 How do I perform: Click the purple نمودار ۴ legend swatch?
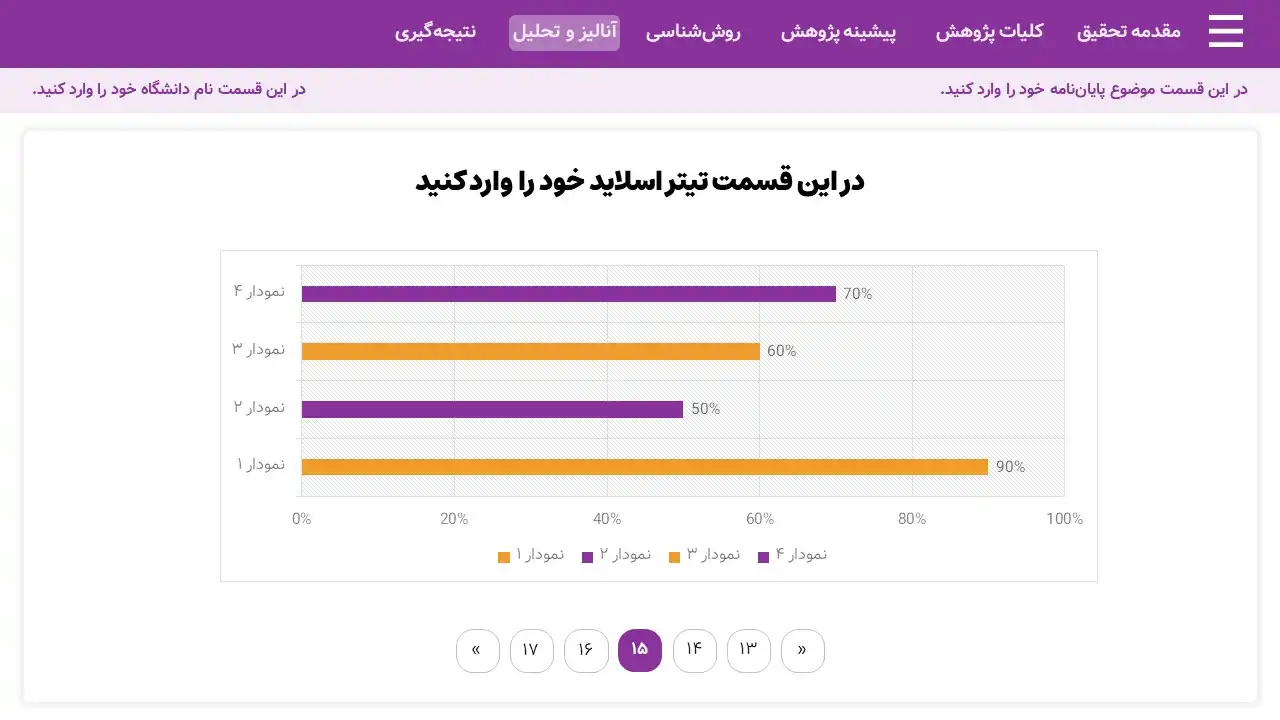click(764, 557)
